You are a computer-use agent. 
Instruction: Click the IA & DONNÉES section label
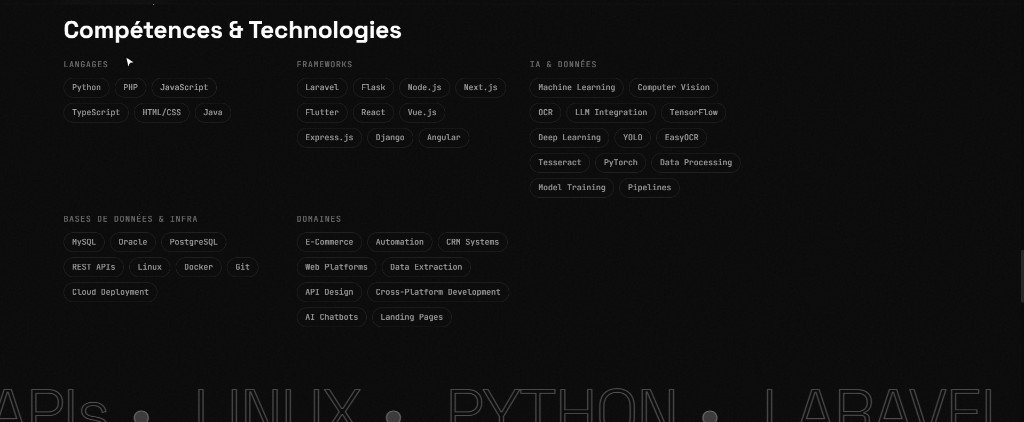tap(563, 65)
